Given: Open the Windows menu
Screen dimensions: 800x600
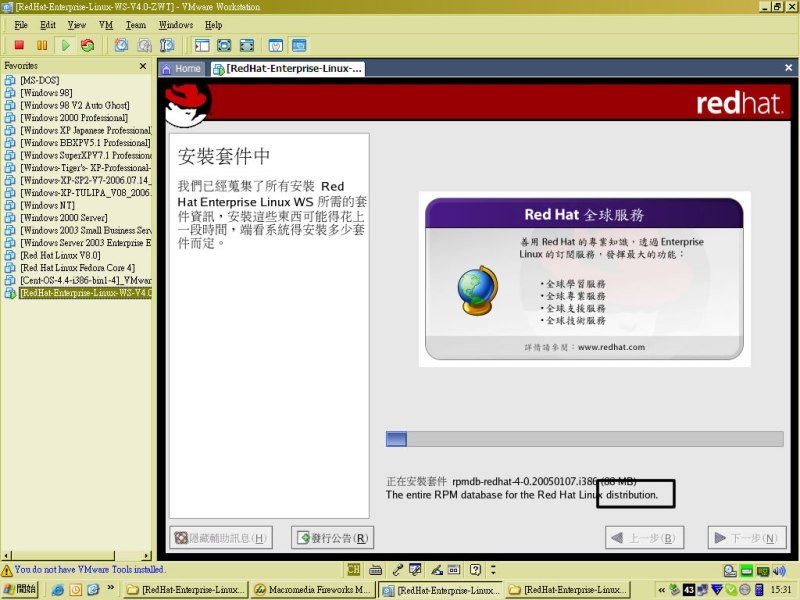Looking at the screenshot, I should point(176,24).
